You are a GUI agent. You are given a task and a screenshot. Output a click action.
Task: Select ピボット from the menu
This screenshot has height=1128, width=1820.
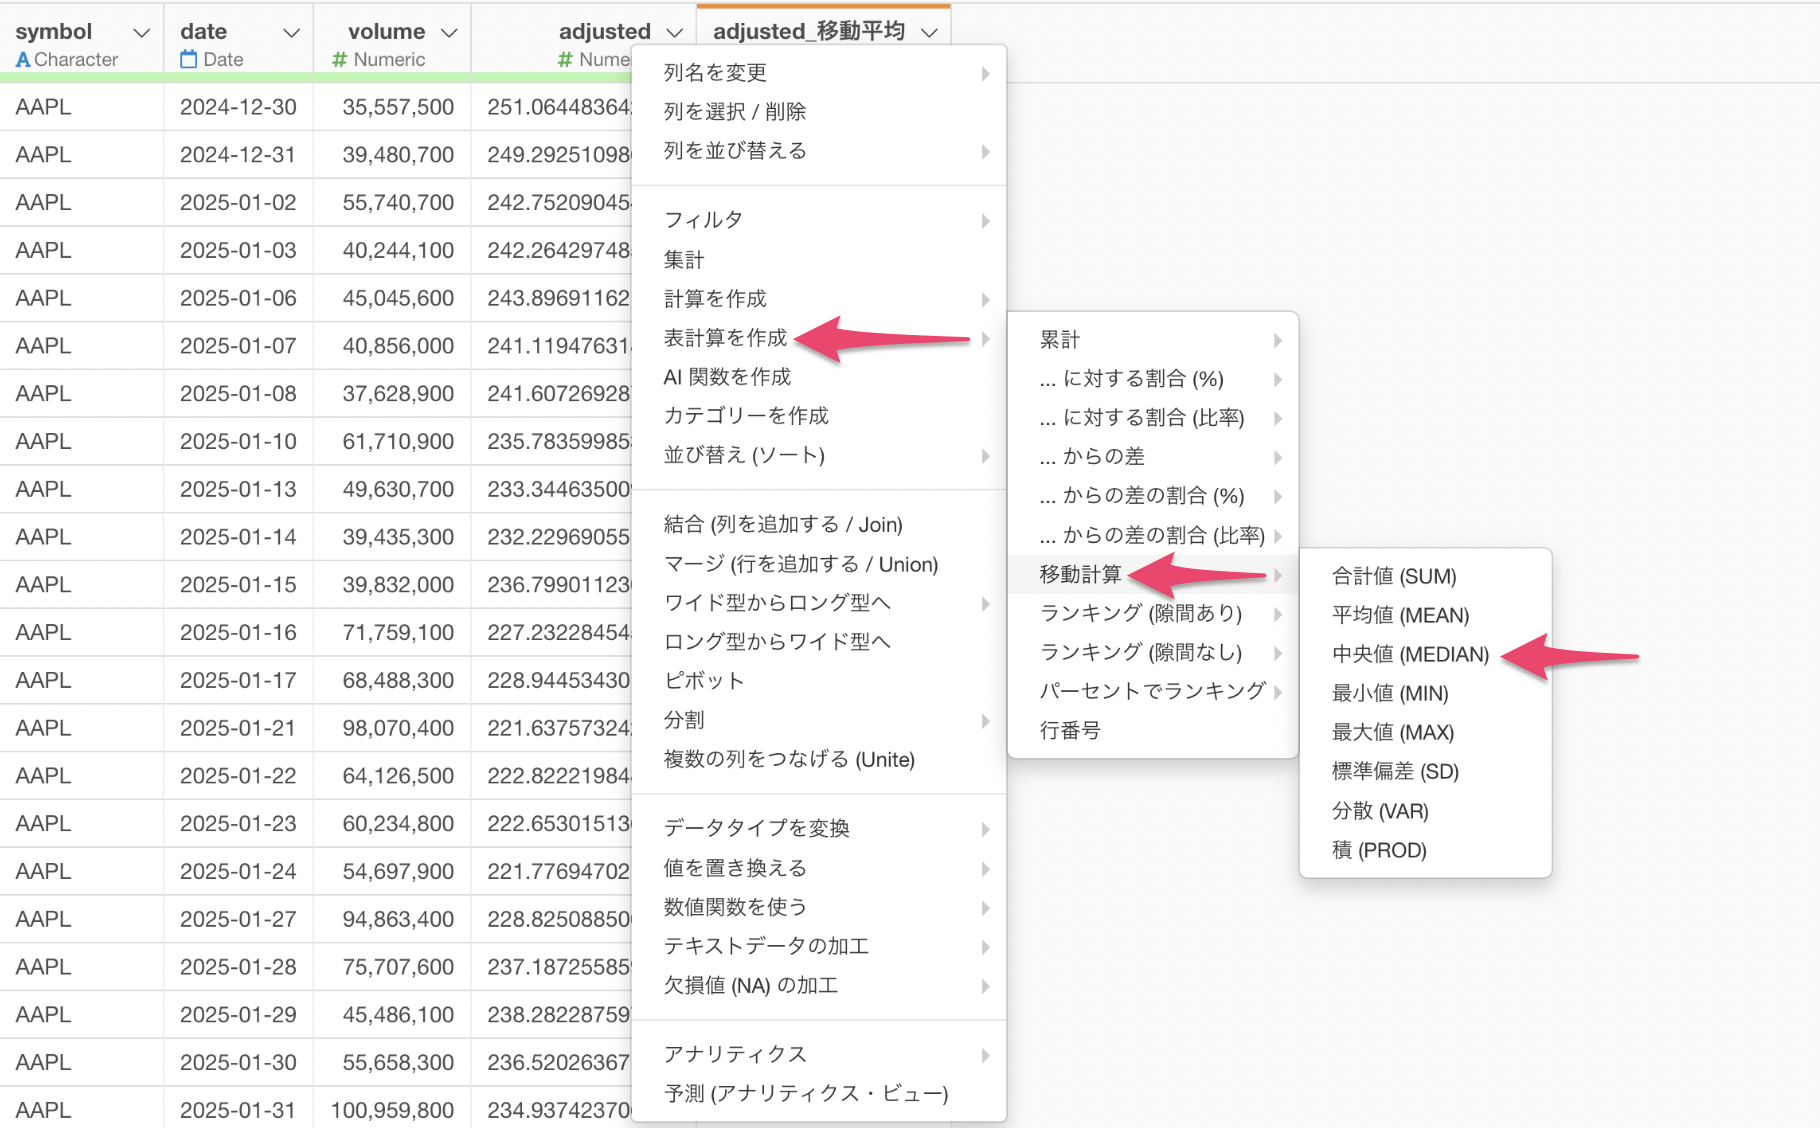703,681
